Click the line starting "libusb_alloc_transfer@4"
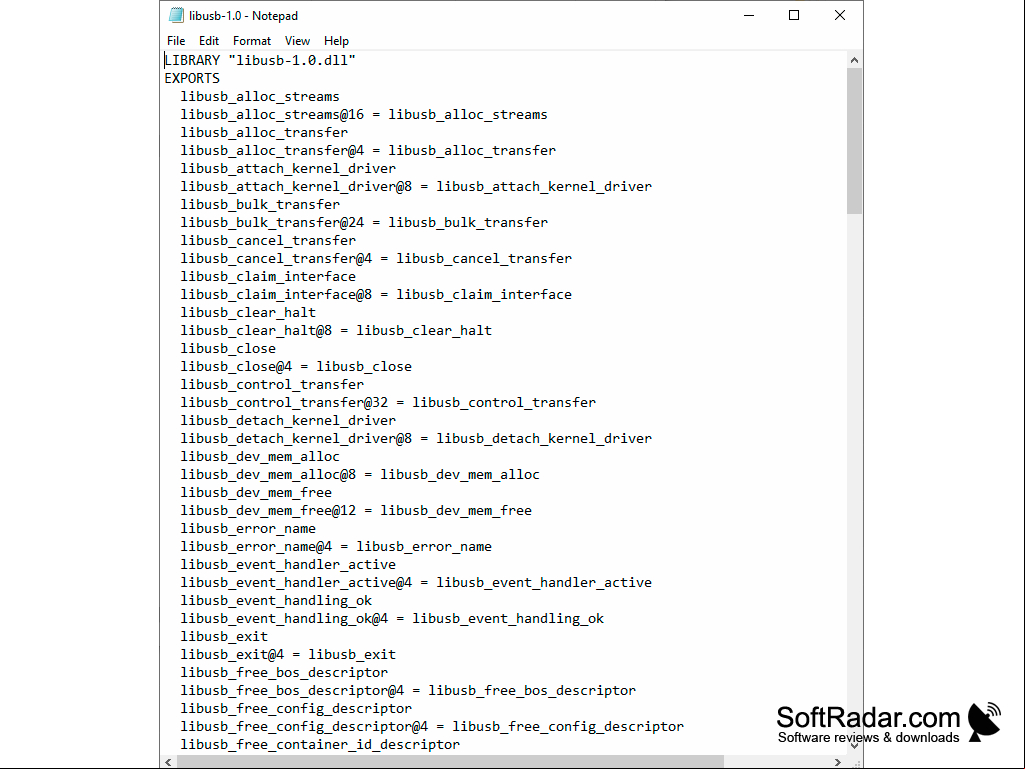 click(x=368, y=150)
